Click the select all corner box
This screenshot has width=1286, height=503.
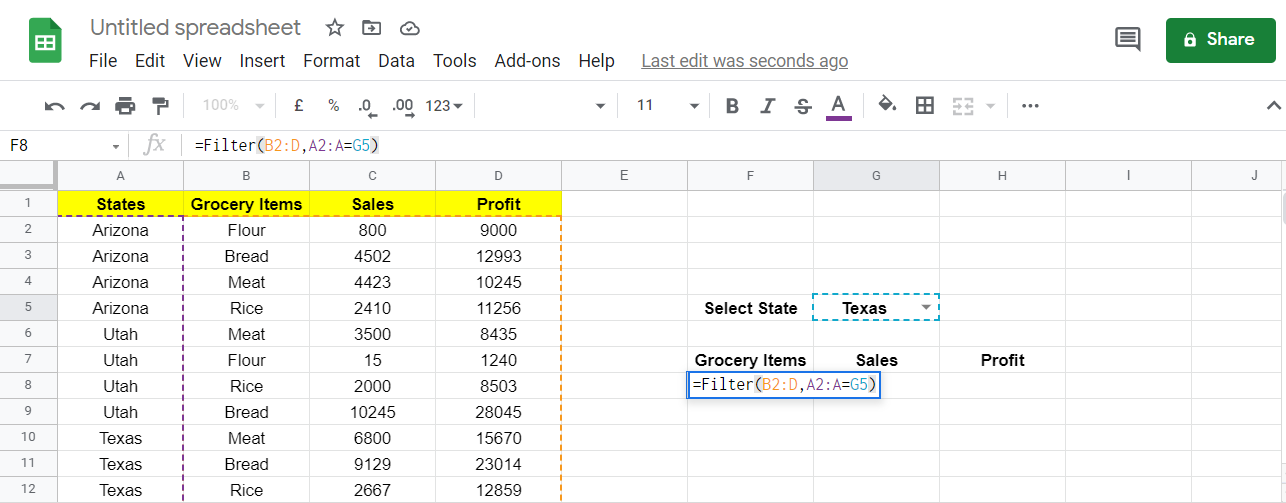click(x=28, y=175)
